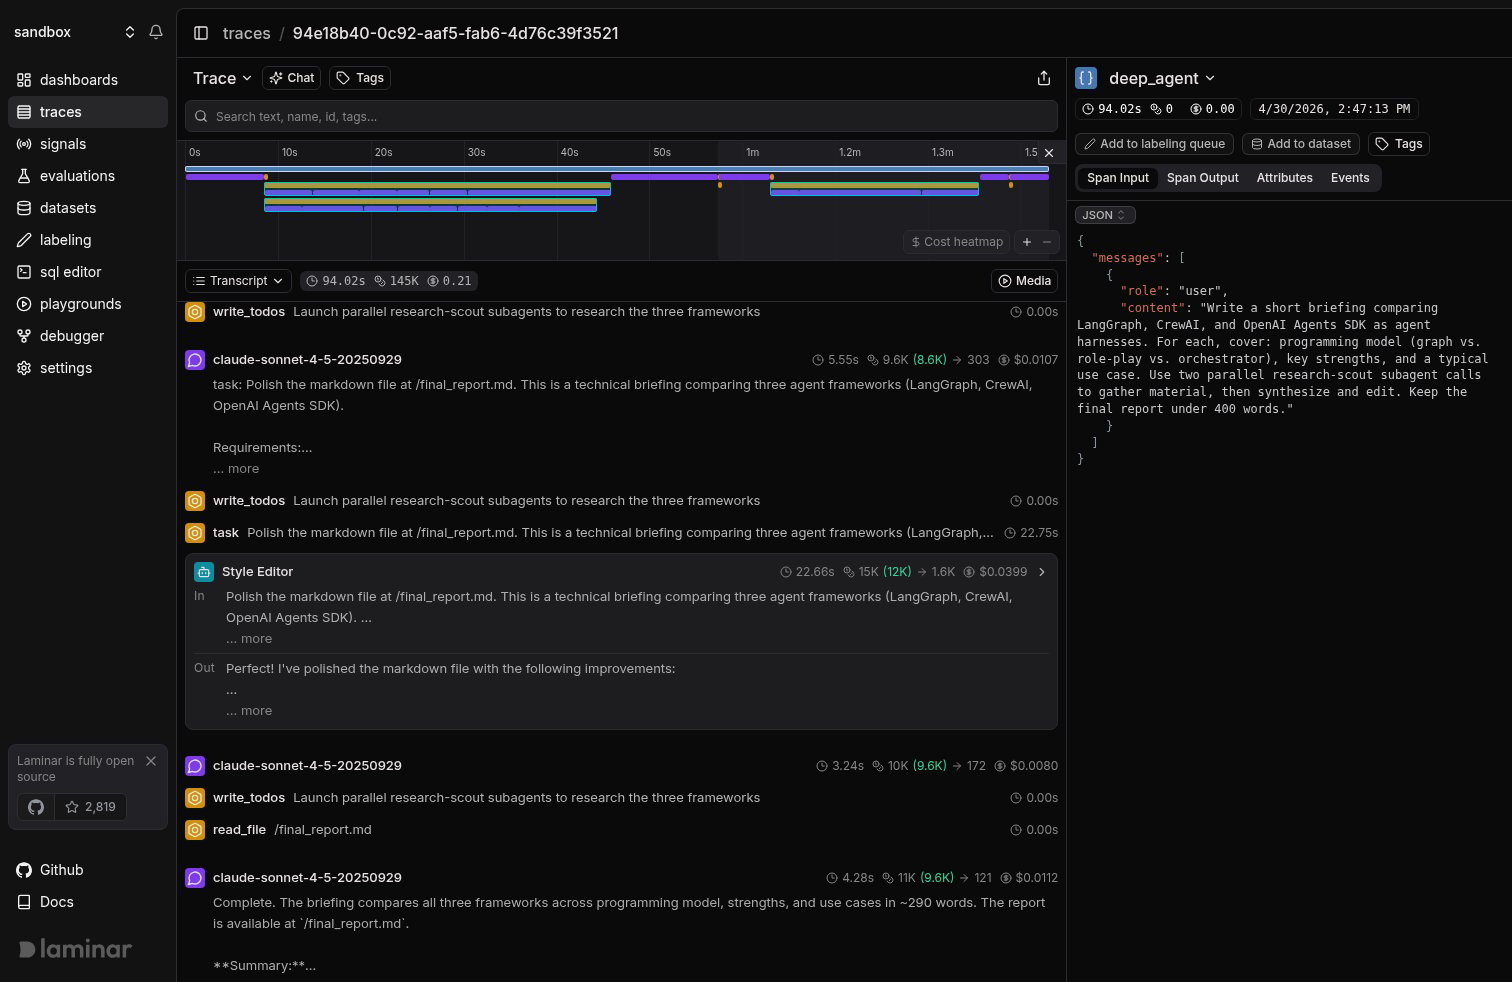This screenshot has width=1512, height=982.
Task: Close the timeline with the X icon
Action: [x=1049, y=153]
